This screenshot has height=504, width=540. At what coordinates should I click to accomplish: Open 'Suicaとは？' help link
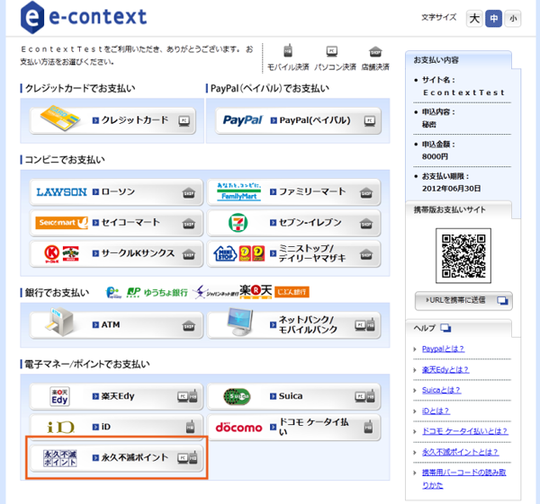(441, 390)
